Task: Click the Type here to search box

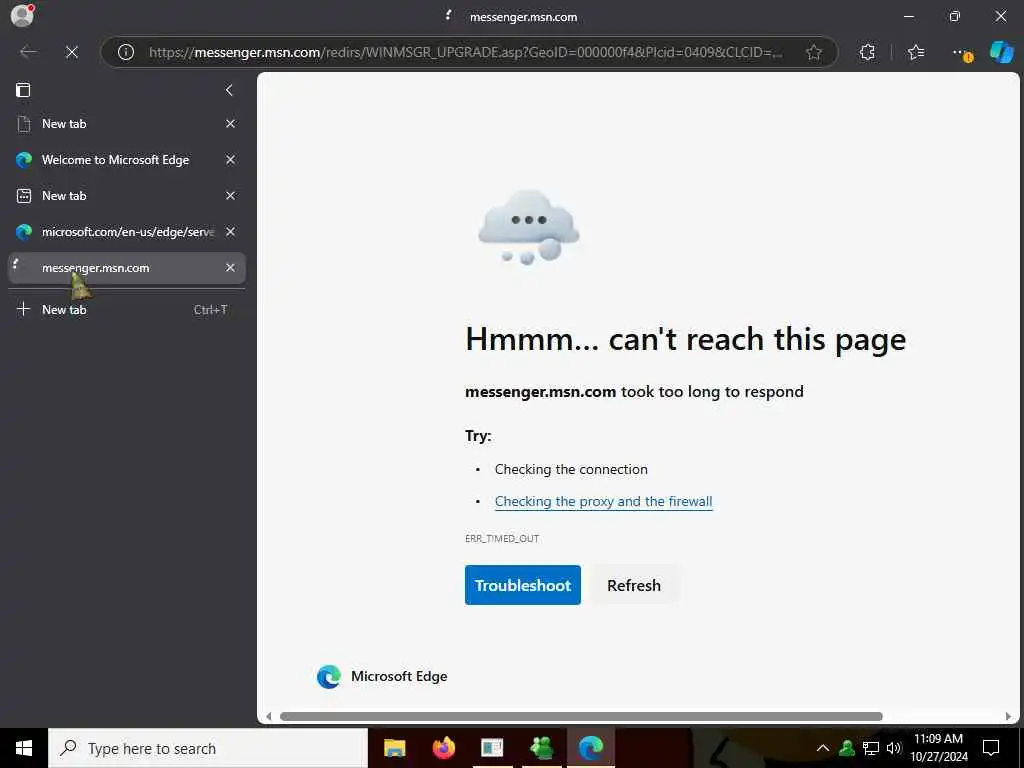Action: point(208,748)
